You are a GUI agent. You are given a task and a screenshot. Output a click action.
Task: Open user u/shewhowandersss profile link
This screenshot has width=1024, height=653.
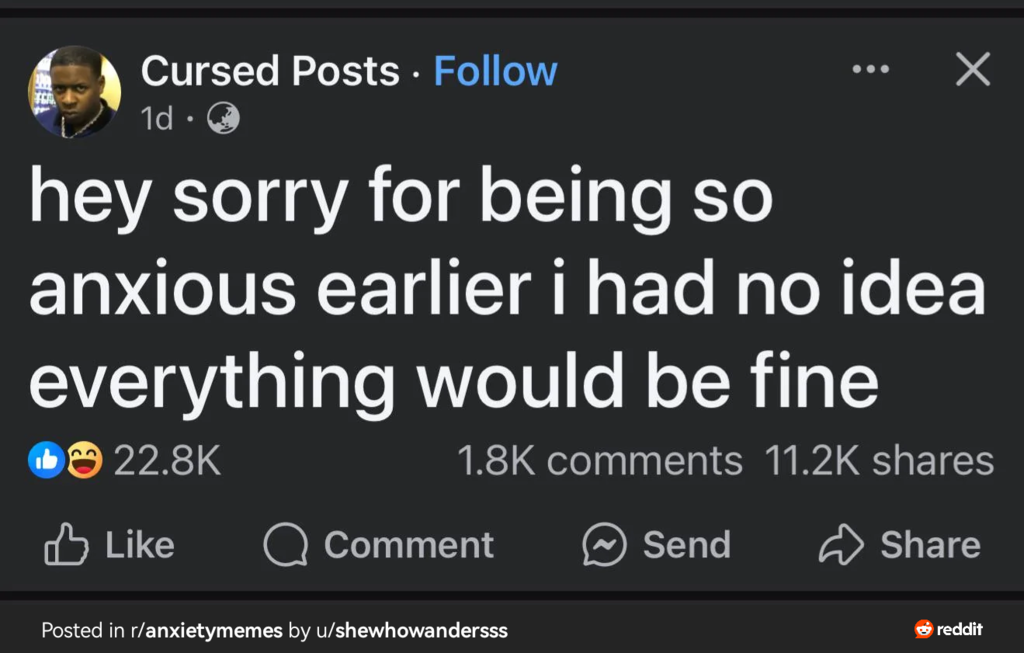[411, 630]
